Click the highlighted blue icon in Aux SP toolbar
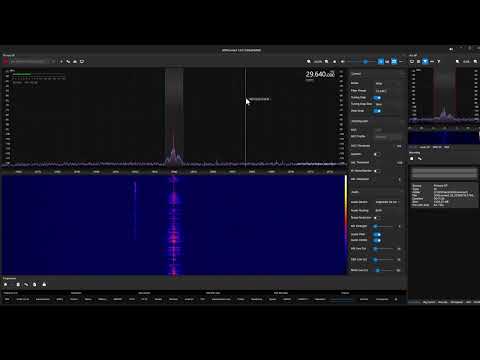Screen dimensions: 480x360 pyautogui.click(x=425, y=62)
